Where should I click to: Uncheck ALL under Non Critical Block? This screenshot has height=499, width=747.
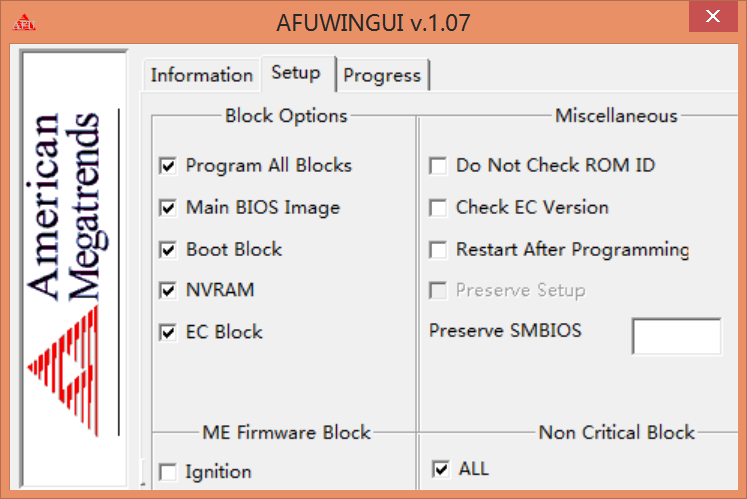(x=440, y=468)
